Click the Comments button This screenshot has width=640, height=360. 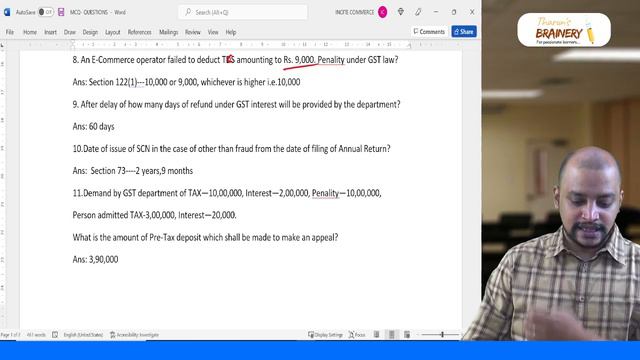coord(429,31)
